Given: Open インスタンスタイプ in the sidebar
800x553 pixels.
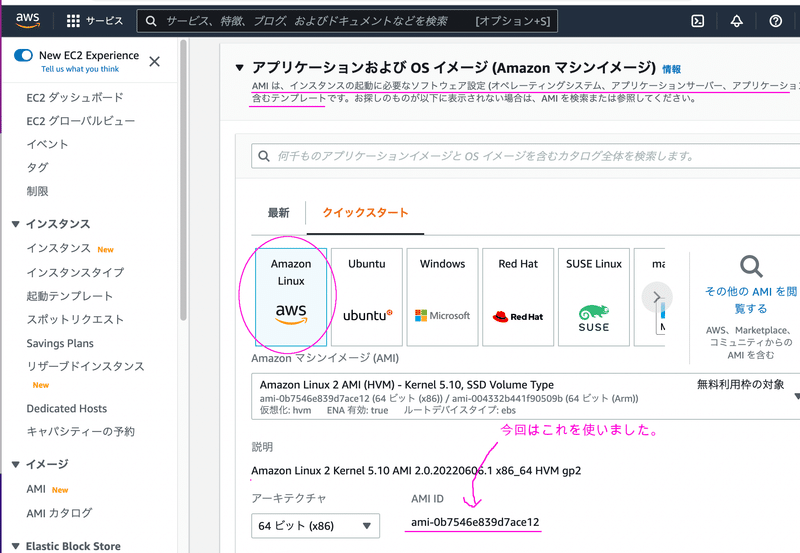Looking at the screenshot, I should (75, 272).
